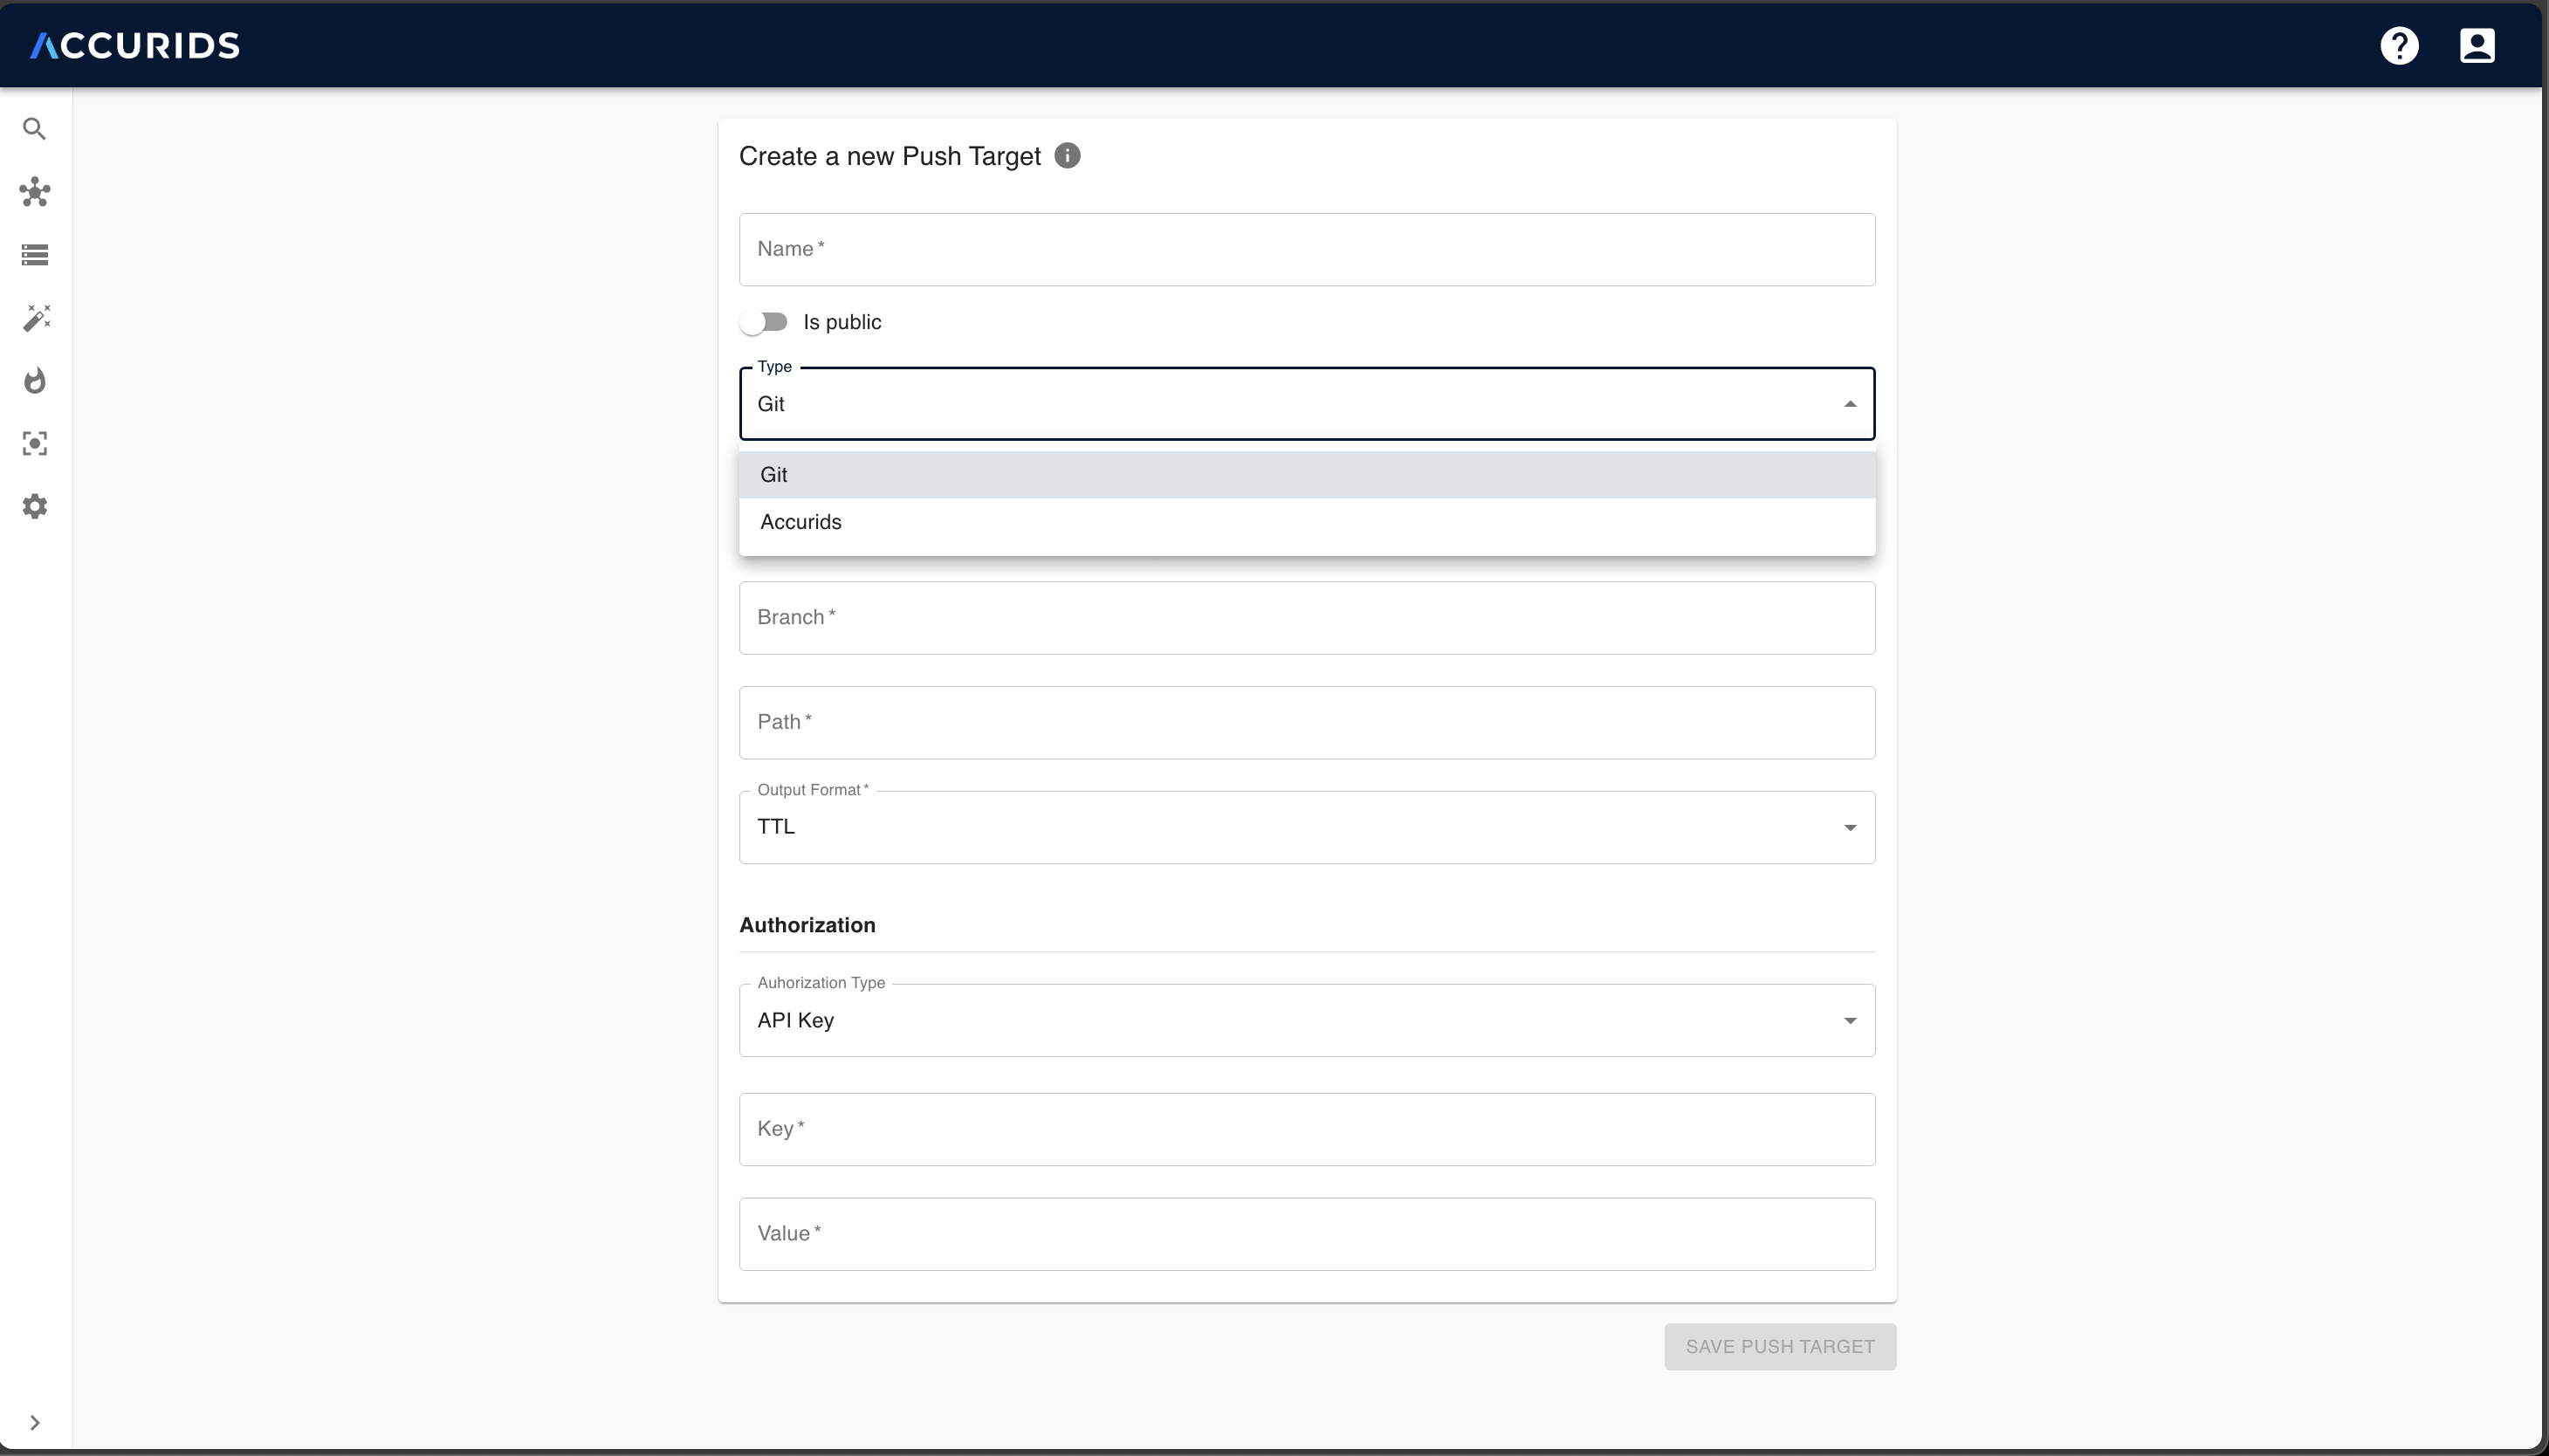Open settings gear in sidebar
Screen dimensions: 2549x1456
(35, 506)
